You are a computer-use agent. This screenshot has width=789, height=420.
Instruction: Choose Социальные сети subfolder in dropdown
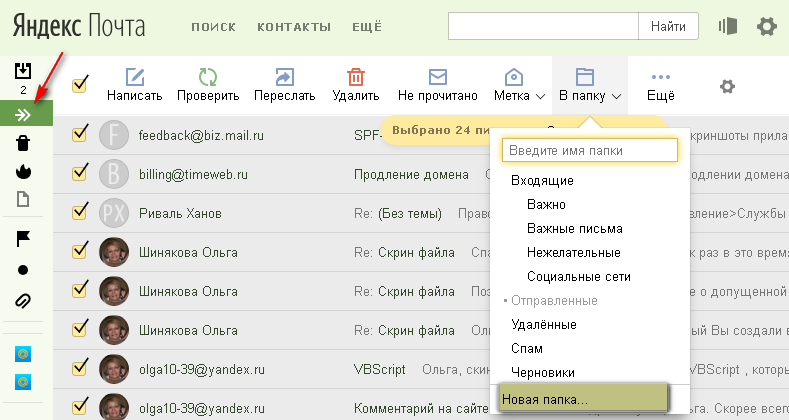[579, 277]
